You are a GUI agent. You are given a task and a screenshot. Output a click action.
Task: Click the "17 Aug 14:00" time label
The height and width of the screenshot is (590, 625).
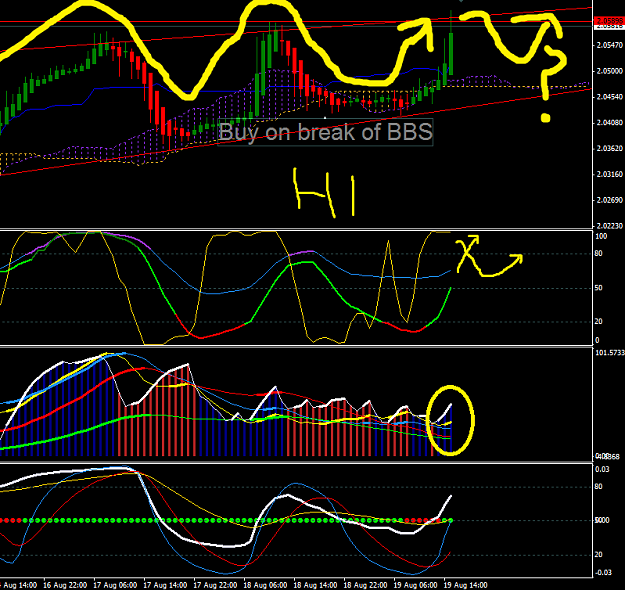click(x=165, y=585)
